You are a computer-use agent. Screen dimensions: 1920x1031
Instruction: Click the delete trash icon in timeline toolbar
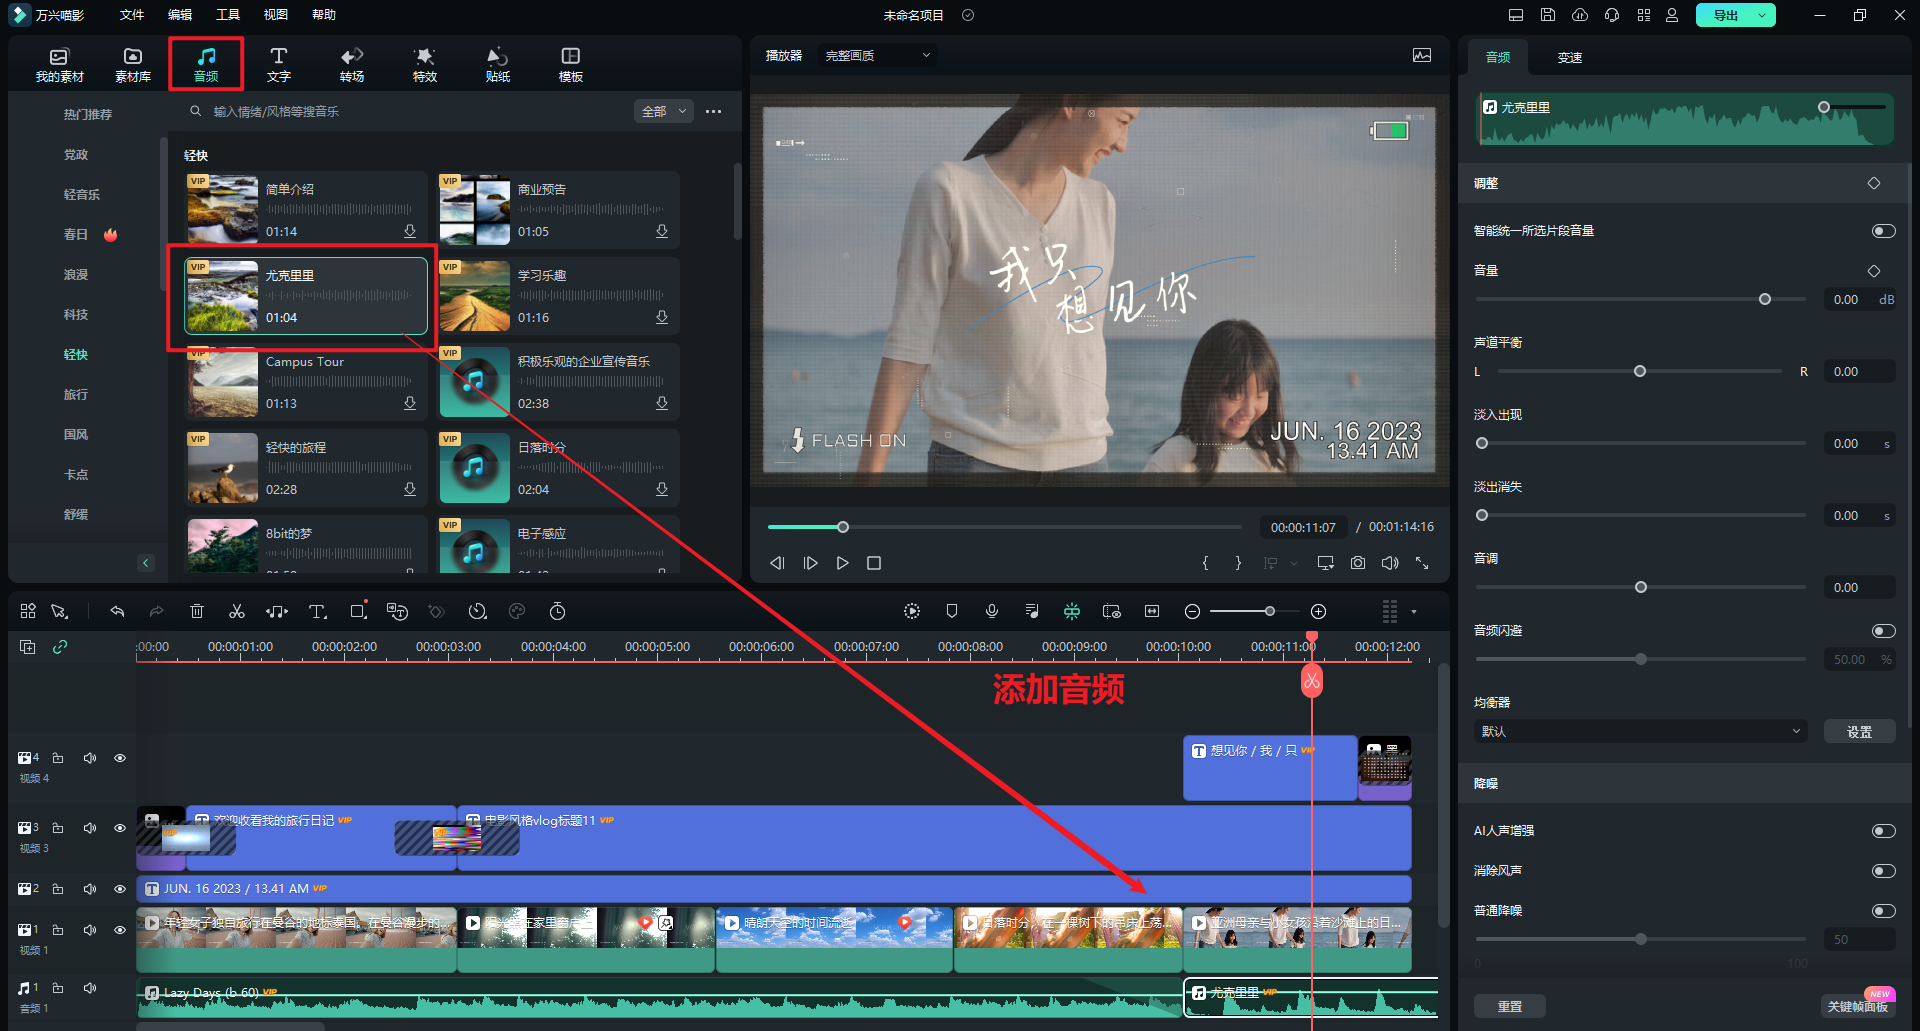197,611
